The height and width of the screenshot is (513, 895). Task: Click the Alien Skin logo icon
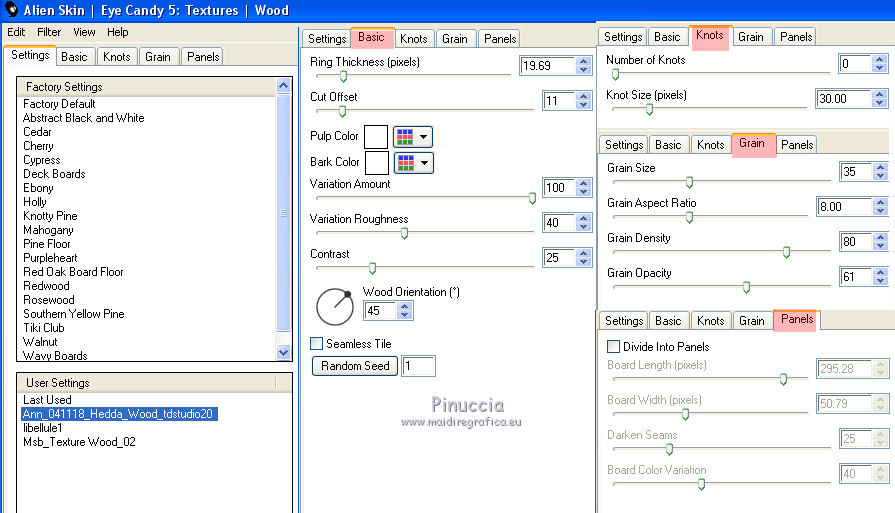(x=11, y=9)
